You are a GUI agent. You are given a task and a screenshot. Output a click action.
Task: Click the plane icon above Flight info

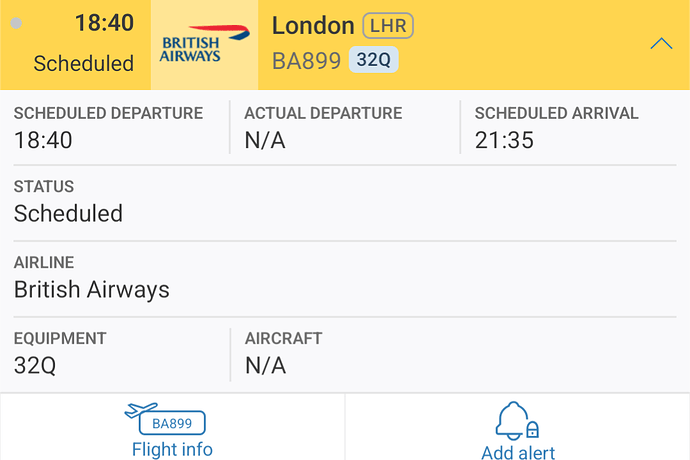point(143,412)
